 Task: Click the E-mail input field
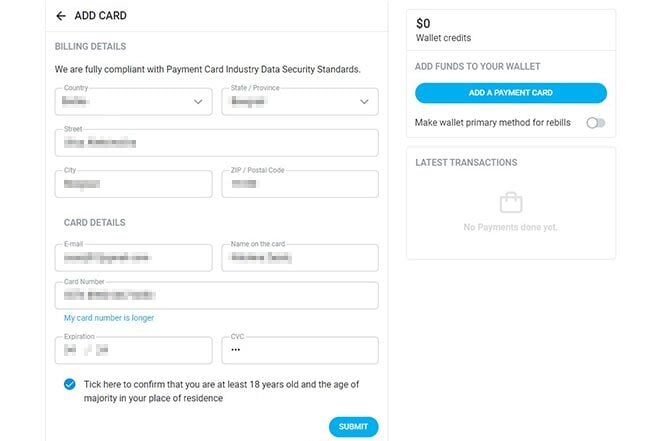point(134,258)
